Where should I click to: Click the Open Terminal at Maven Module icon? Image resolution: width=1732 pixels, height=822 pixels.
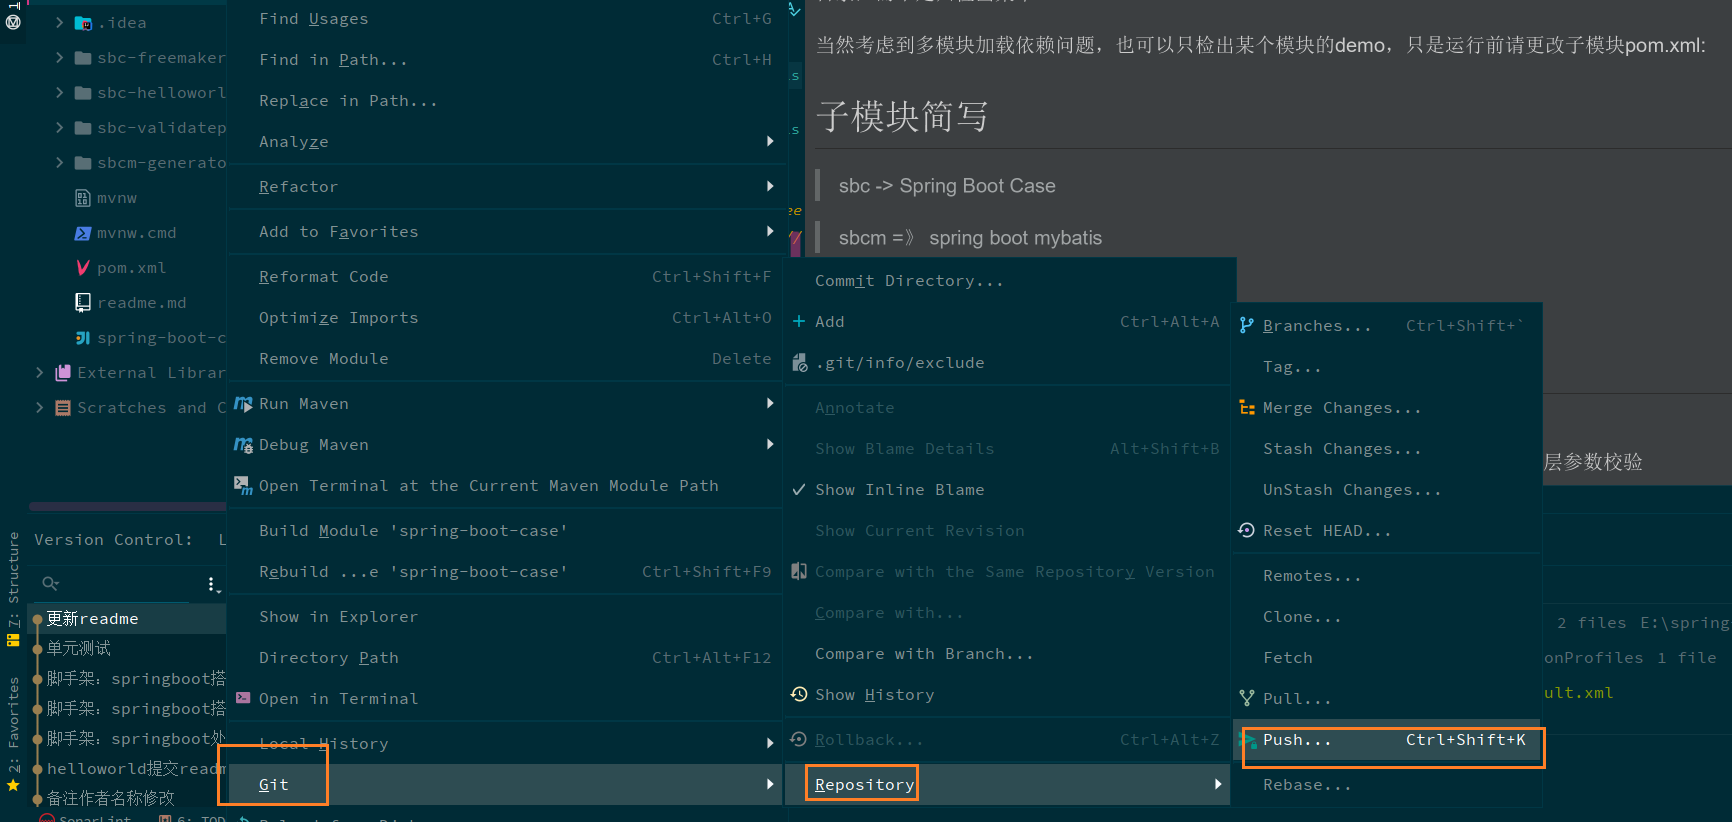tap(243, 486)
